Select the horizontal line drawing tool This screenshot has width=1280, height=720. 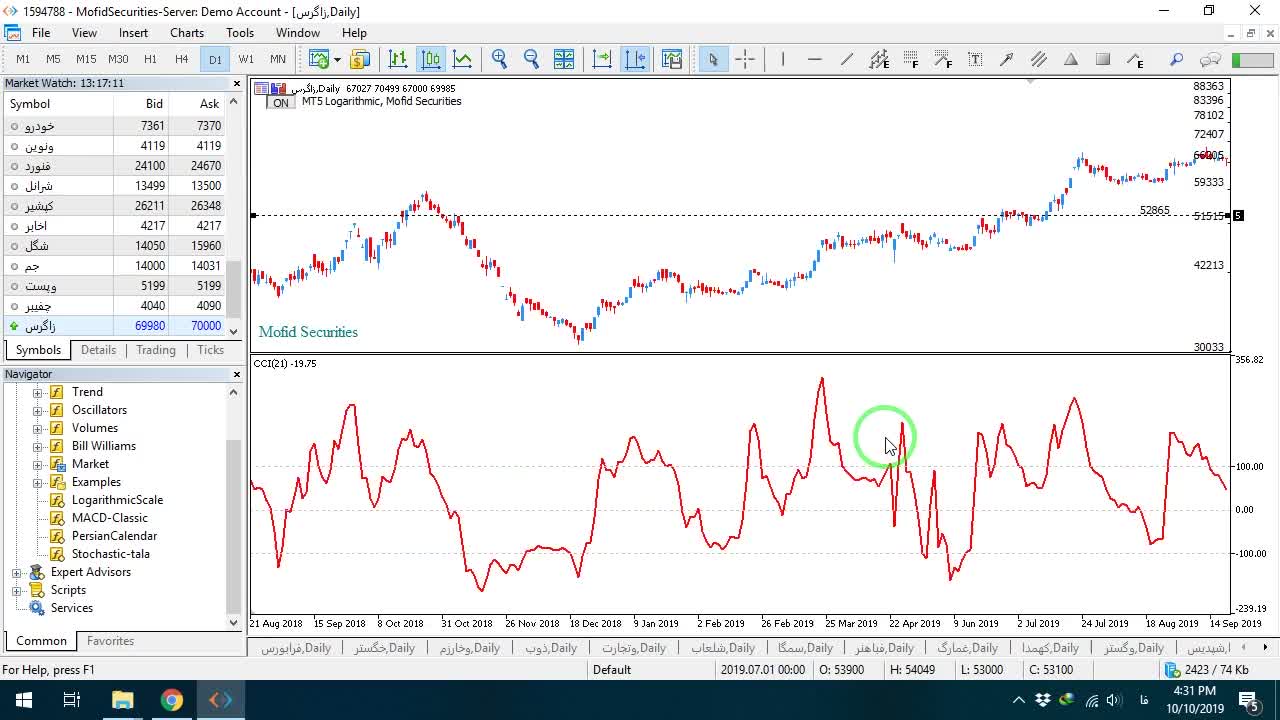point(815,59)
